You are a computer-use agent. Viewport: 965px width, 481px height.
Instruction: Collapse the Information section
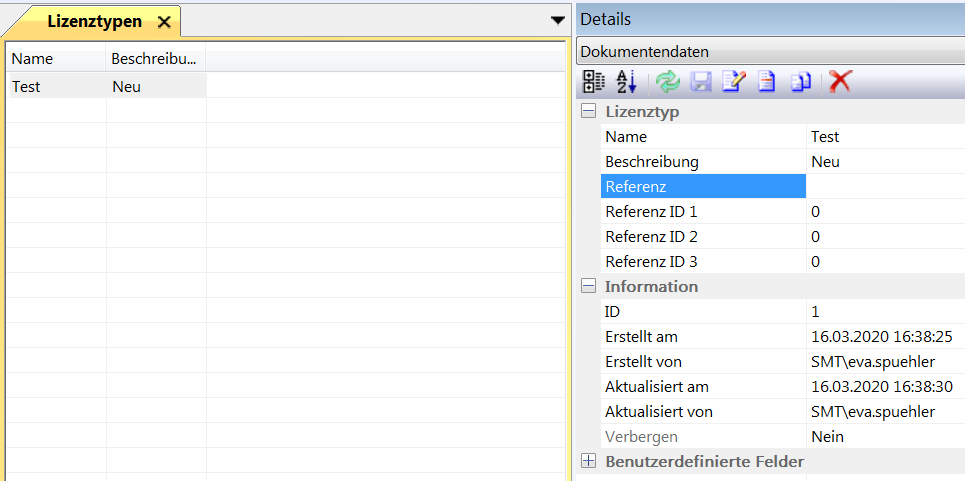click(x=589, y=287)
